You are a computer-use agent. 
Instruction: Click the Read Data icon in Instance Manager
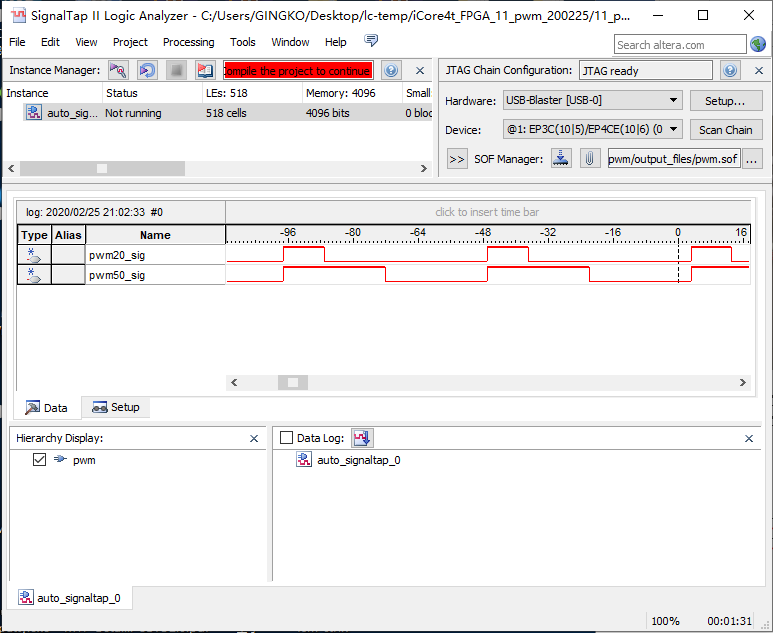[x=205, y=70]
